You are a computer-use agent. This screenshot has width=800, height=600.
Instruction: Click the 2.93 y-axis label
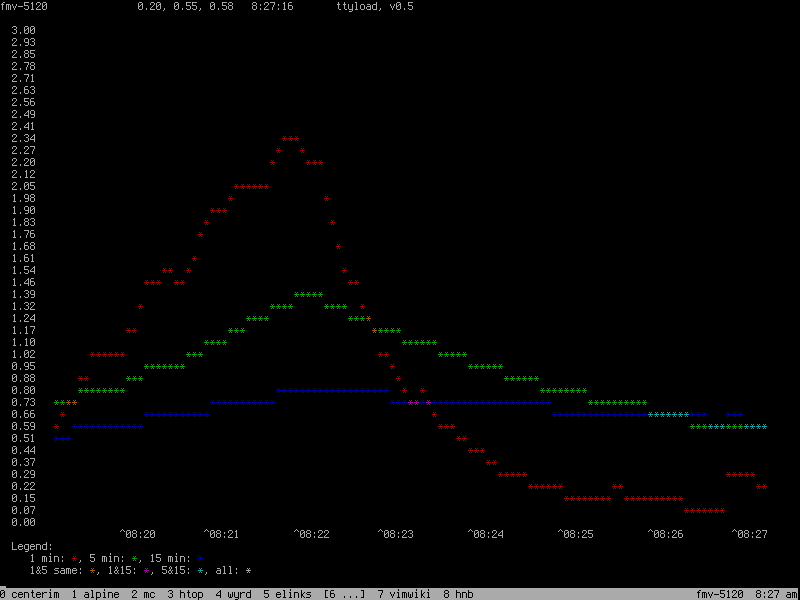(23, 42)
